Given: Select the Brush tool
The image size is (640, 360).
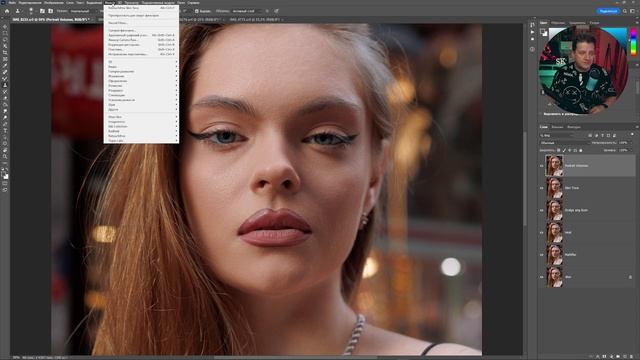Looking at the screenshot, I should [5, 79].
